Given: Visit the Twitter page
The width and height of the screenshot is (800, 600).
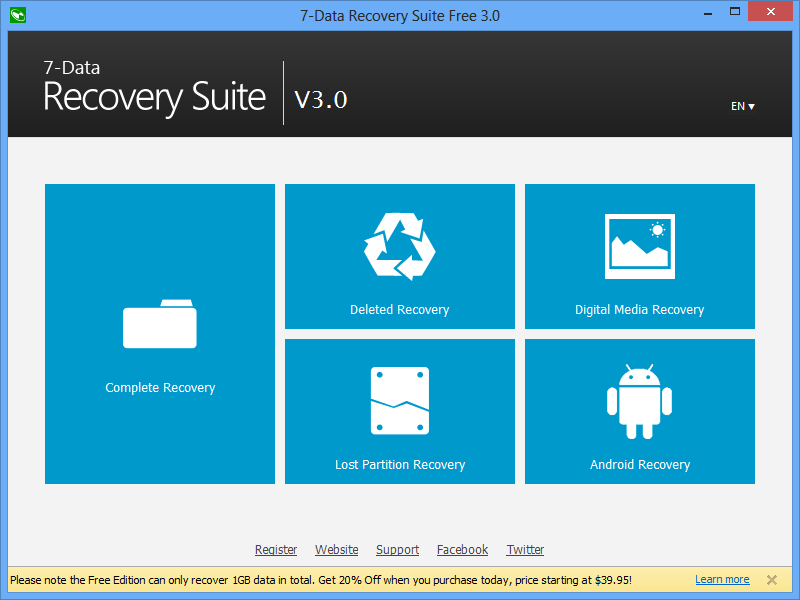Looking at the screenshot, I should [525, 549].
